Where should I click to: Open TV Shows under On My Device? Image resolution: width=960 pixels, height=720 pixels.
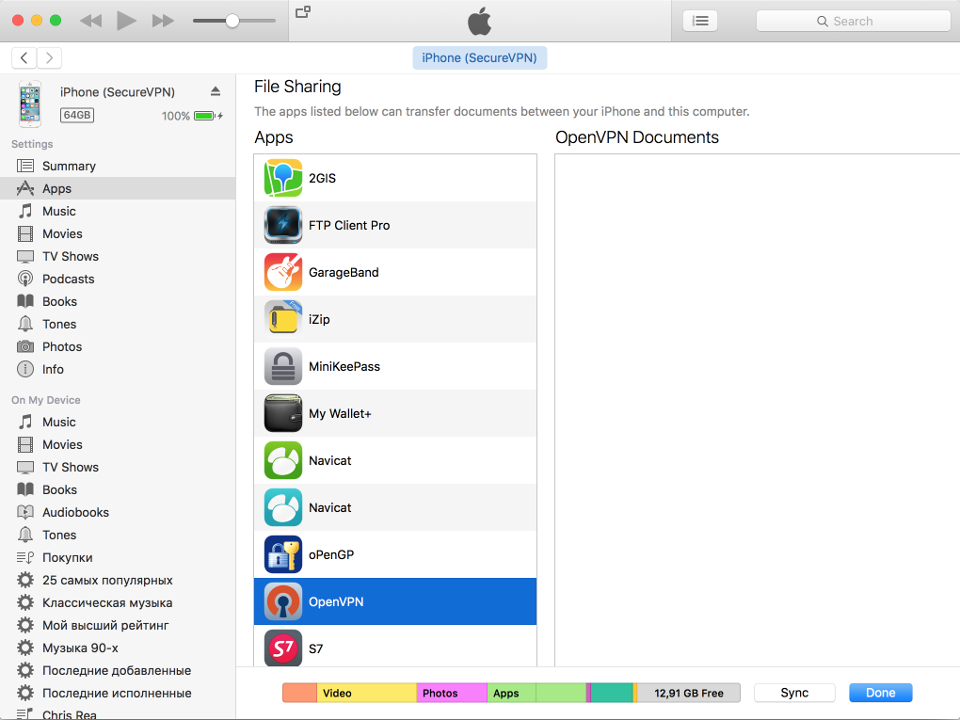click(x=118, y=467)
